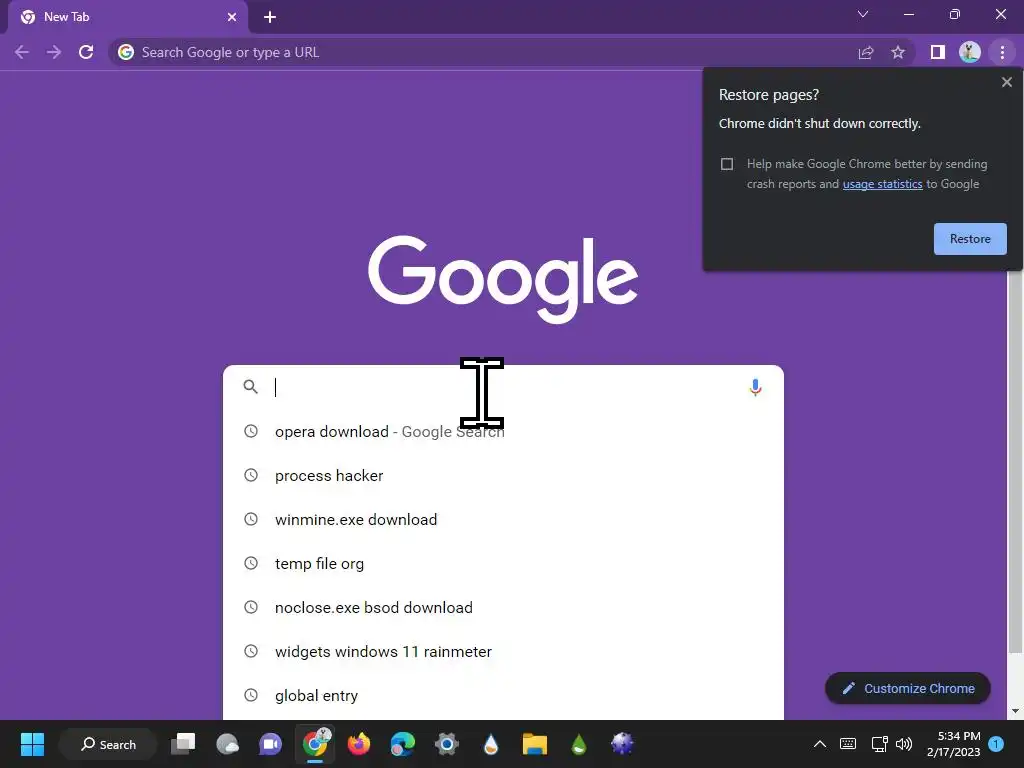Open the tab search chevron
Viewport: 1024px width, 768px height.
click(x=863, y=14)
